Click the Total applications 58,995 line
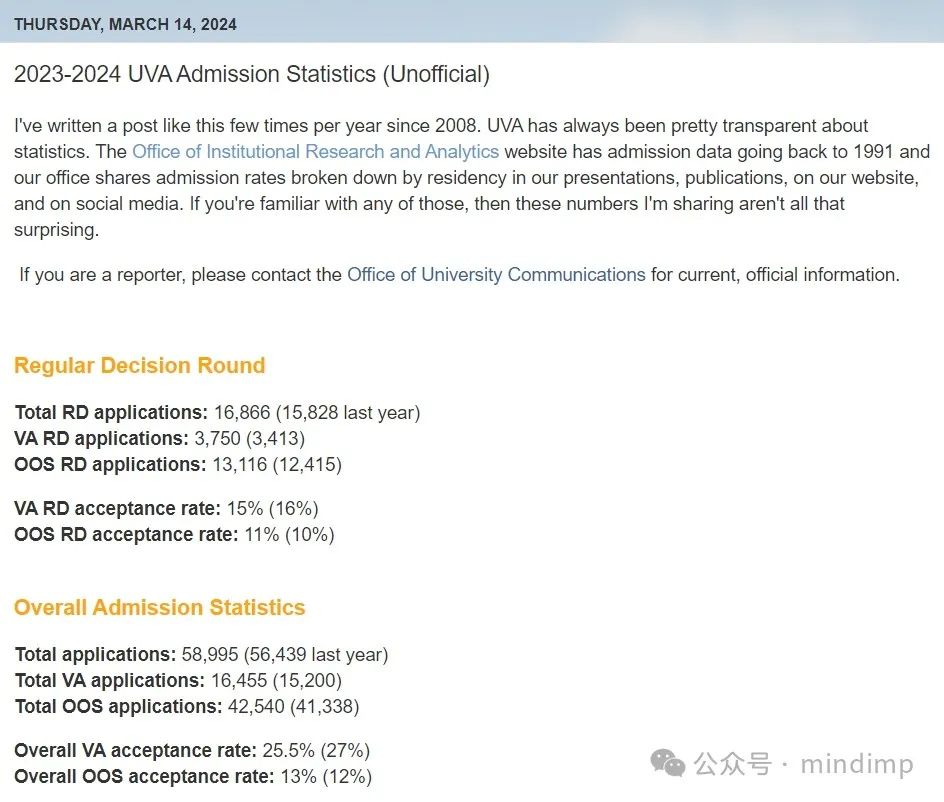The image size is (944, 802). click(202, 654)
